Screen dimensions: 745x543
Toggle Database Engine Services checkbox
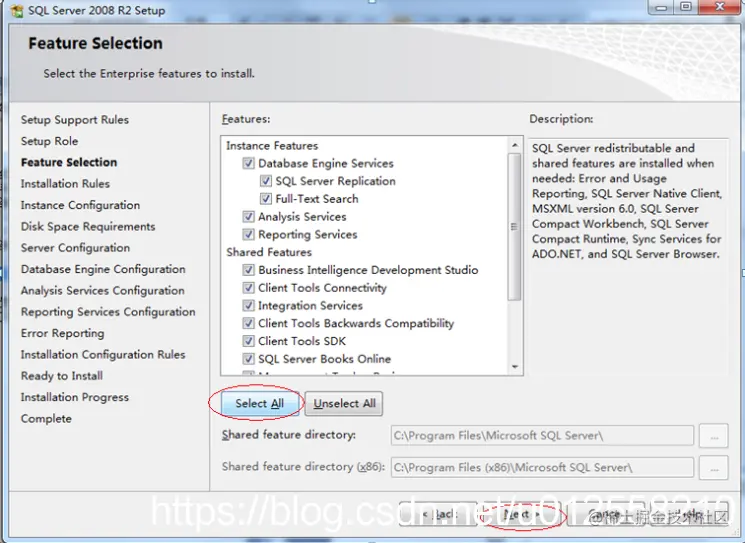point(248,163)
